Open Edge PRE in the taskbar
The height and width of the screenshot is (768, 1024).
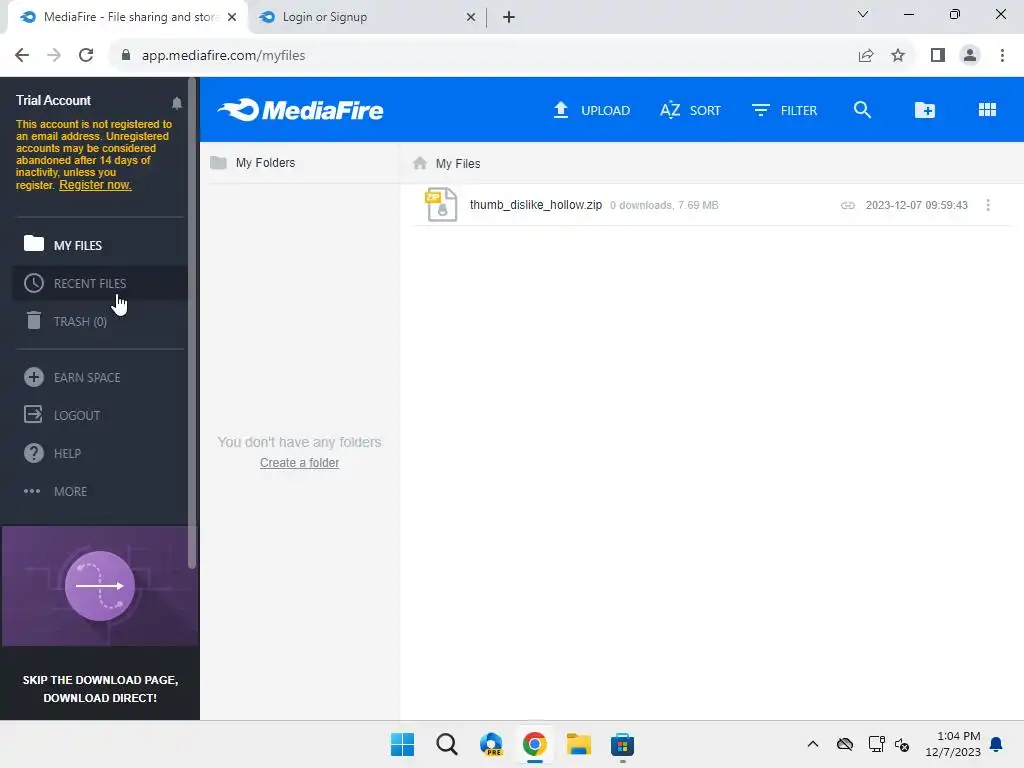[491, 744]
